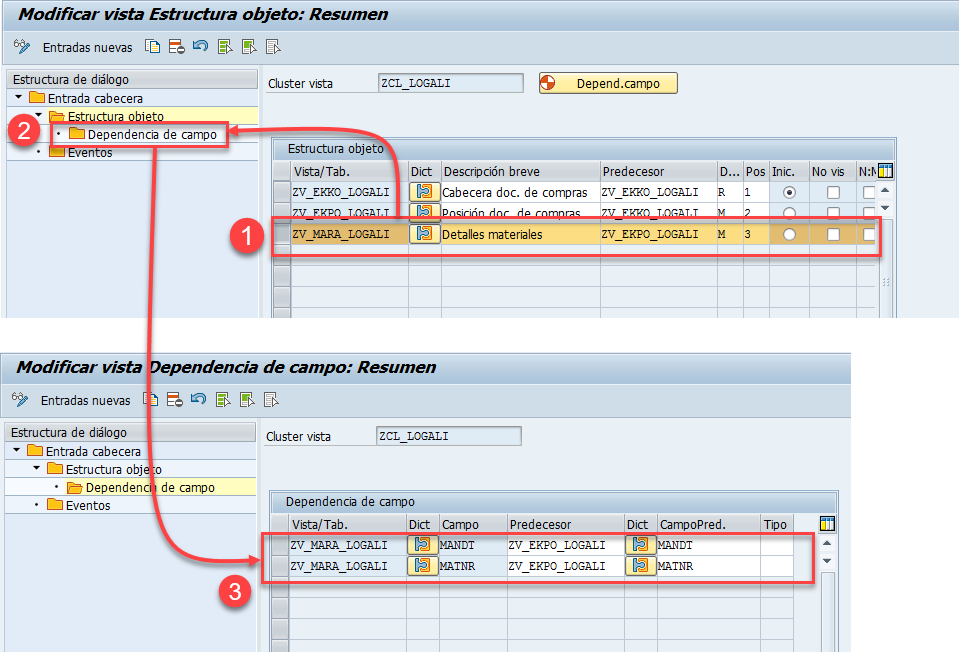959x652 pixels.
Task: Click Descripción breve column header
Action: 520,172
